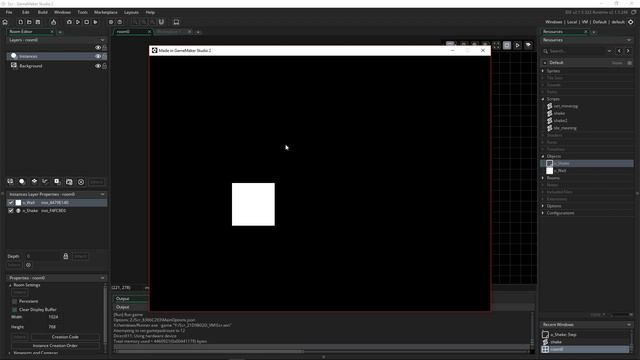Click the Creation Code button
Image resolution: width=640 pixels, height=360 pixels.
[65, 337]
